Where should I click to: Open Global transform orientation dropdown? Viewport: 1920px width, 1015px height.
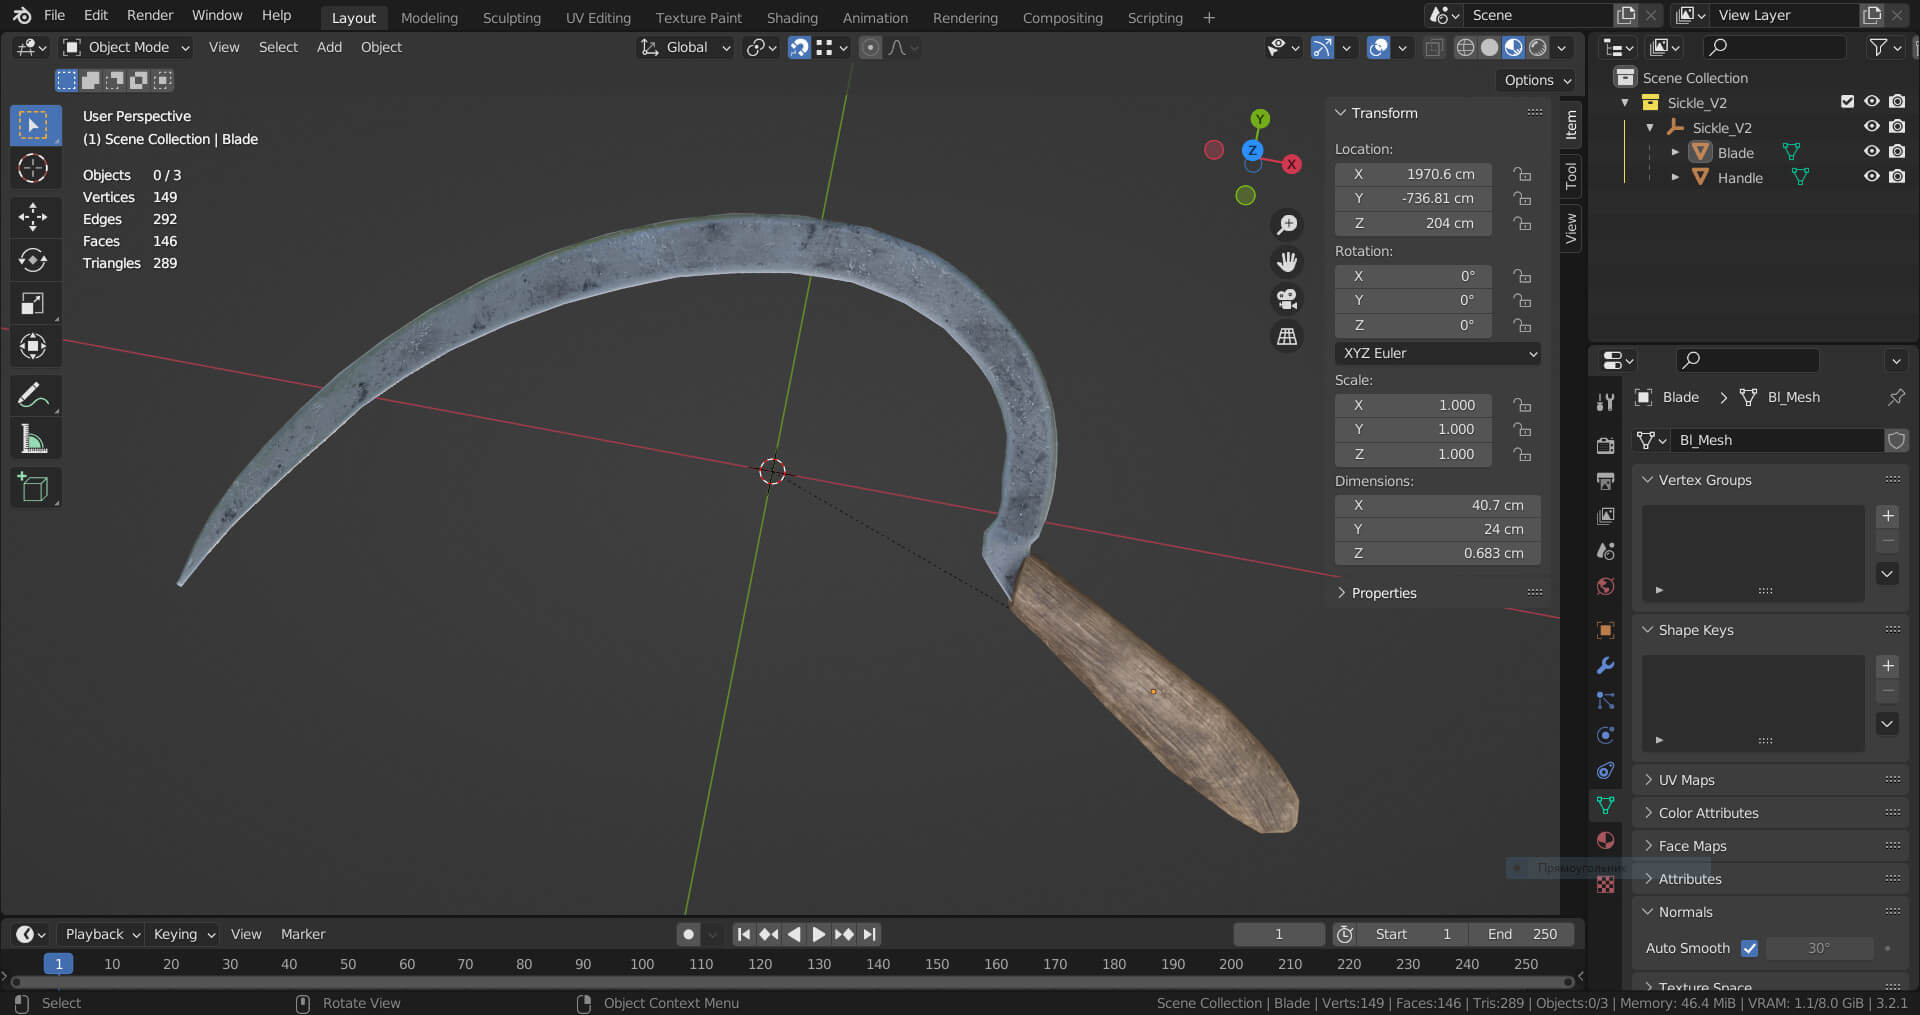click(x=686, y=47)
